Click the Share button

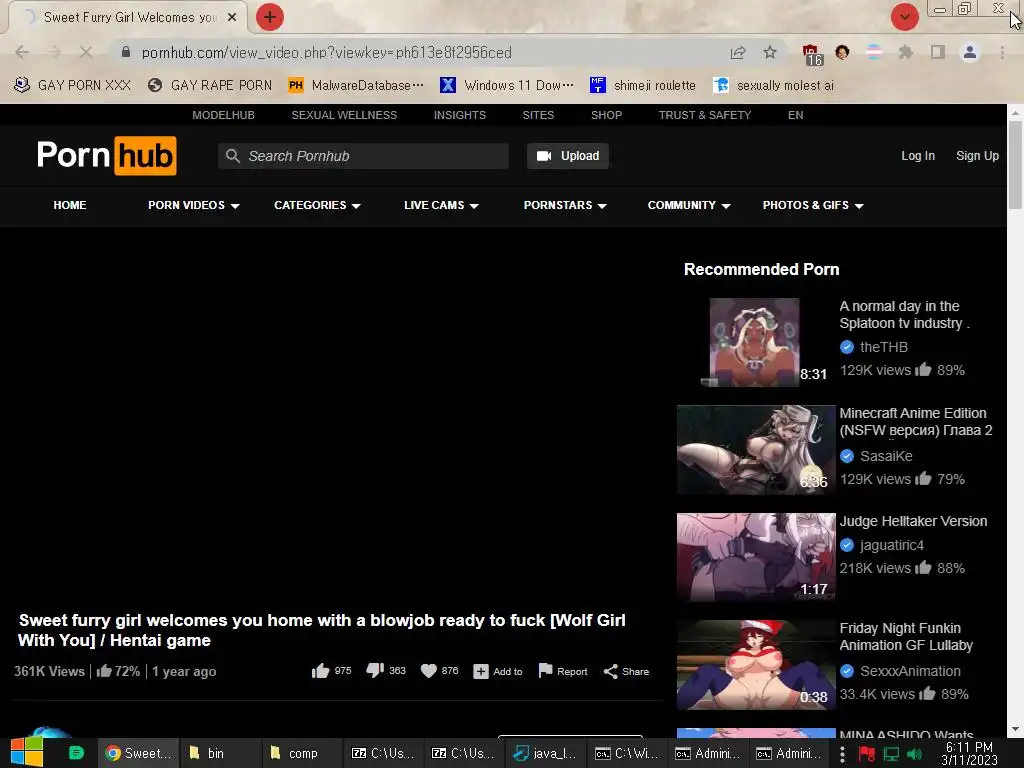click(x=626, y=671)
